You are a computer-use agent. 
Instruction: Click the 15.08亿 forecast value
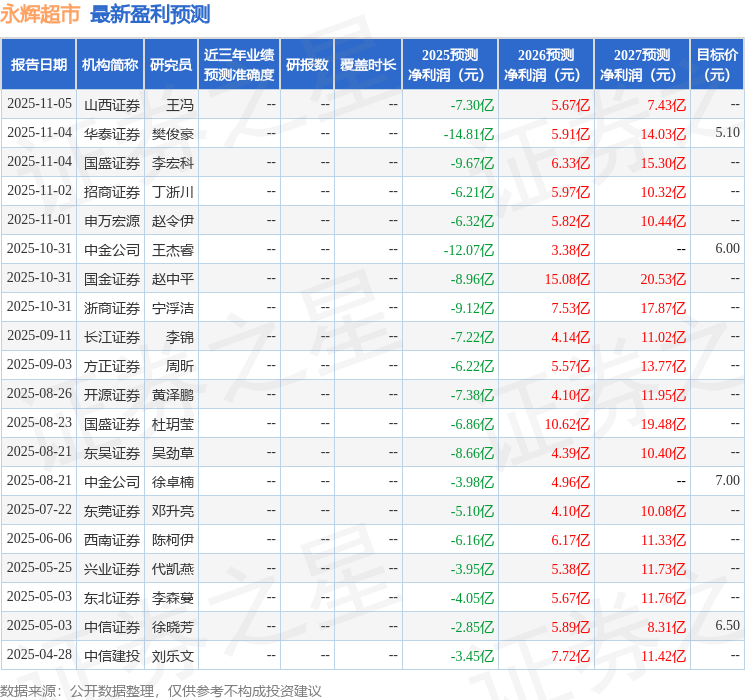click(x=567, y=278)
